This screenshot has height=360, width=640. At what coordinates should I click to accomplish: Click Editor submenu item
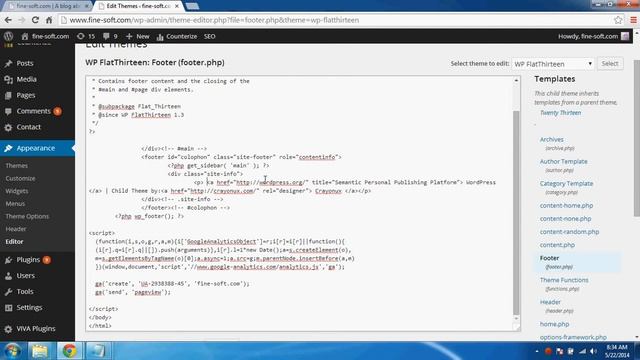(14, 242)
